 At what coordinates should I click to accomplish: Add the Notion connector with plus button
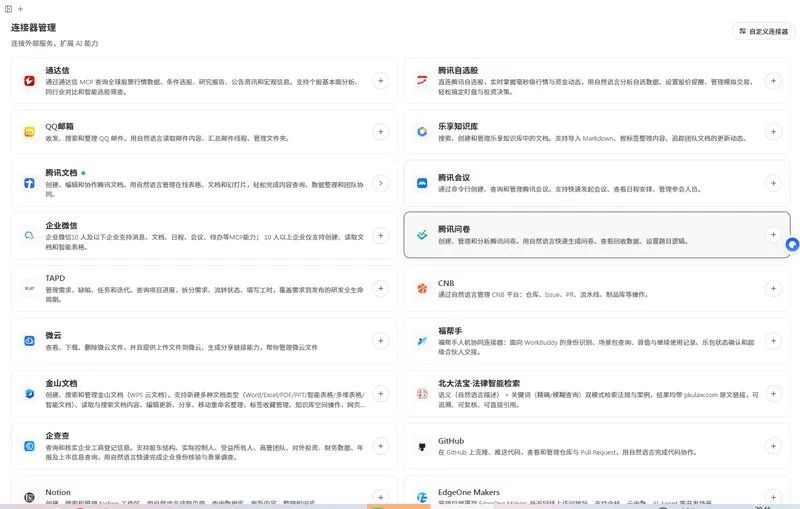[381, 497]
